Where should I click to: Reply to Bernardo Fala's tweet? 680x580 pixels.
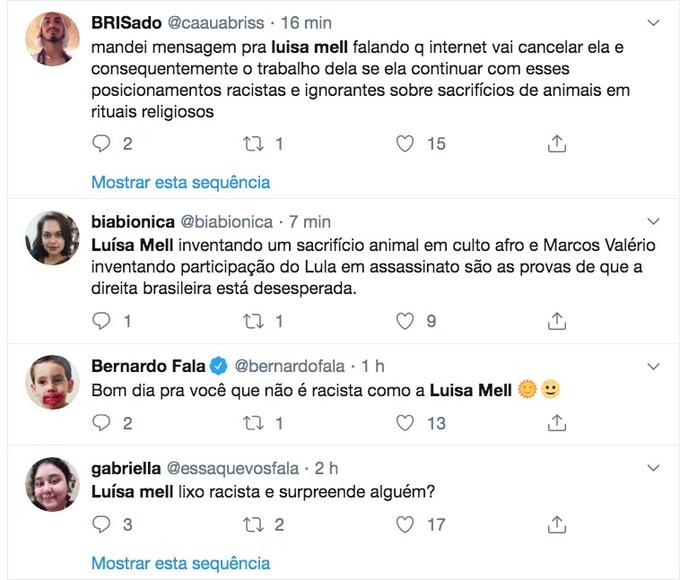pos(101,423)
